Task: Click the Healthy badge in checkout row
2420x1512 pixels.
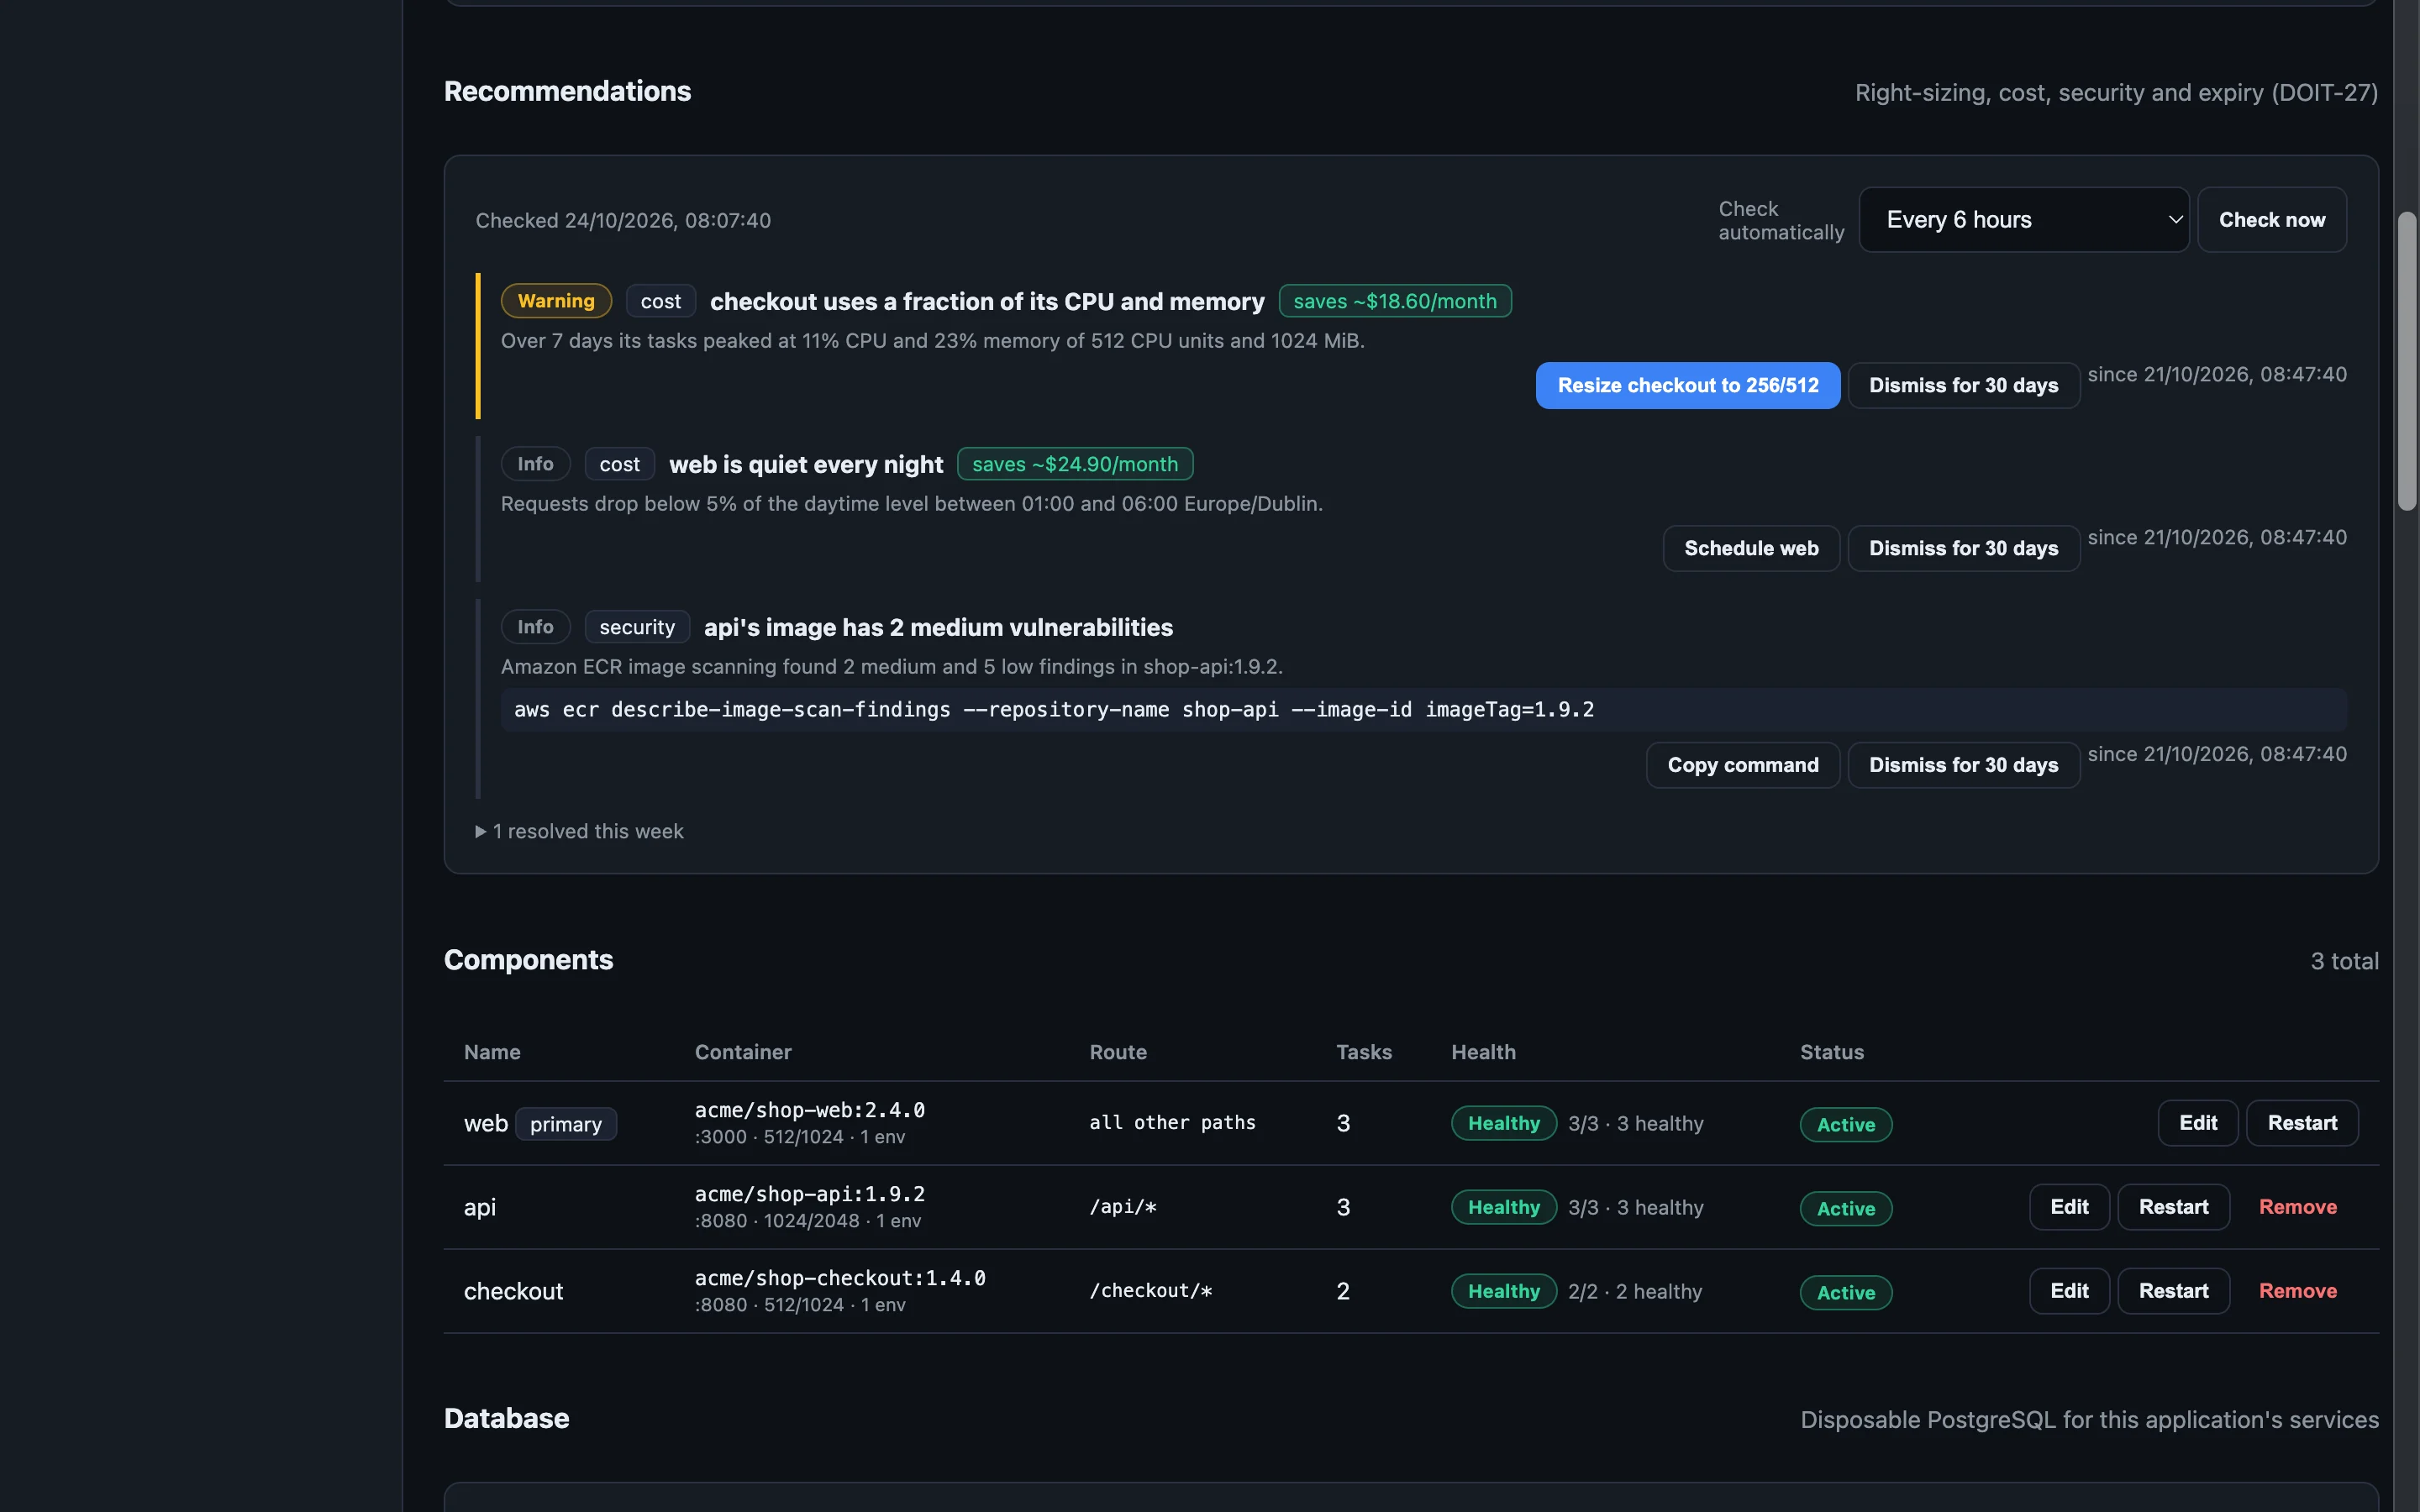Action: [x=1504, y=1291]
